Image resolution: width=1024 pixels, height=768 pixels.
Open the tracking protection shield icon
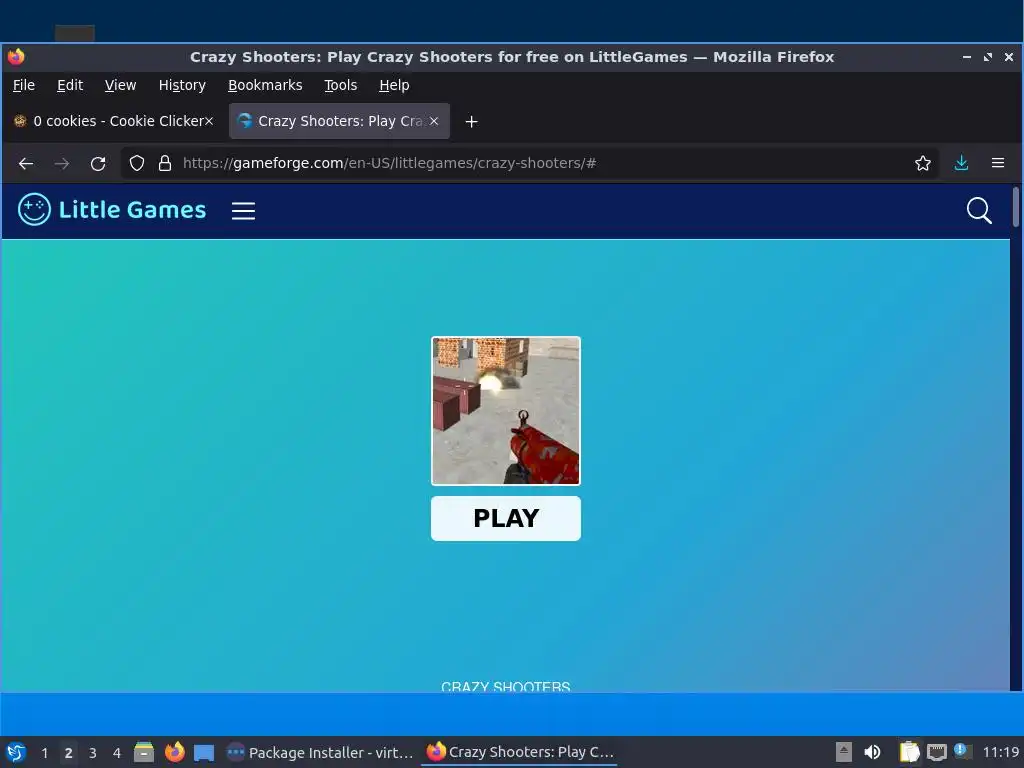136,163
